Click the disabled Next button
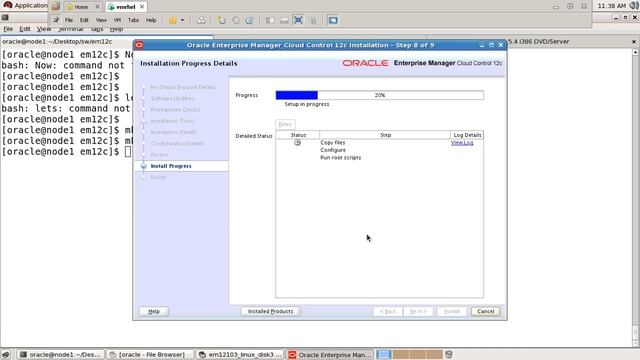Screen dimensions: 640x360 (418, 311)
